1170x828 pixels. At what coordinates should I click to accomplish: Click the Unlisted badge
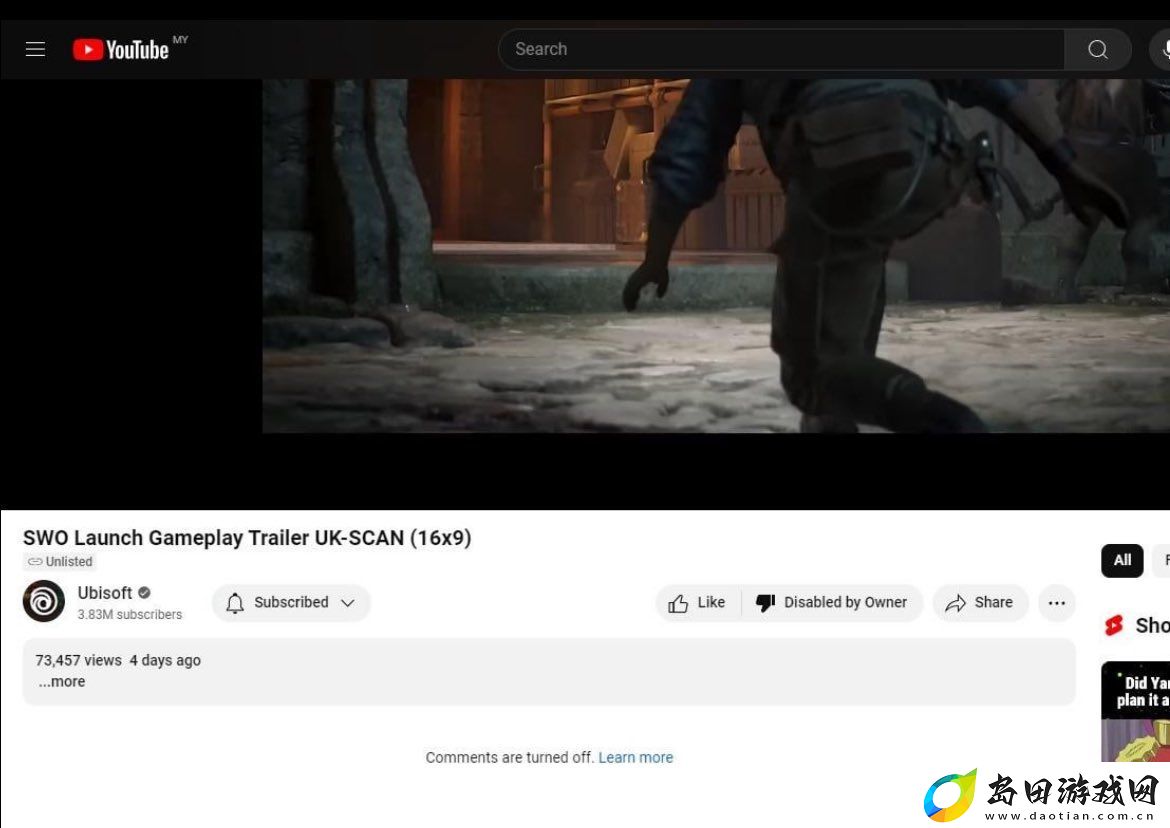[60, 562]
